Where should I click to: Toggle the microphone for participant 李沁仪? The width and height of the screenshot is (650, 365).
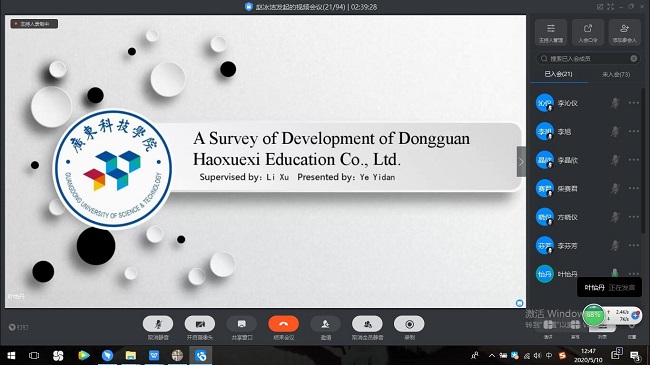pyautogui.click(x=615, y=103)
